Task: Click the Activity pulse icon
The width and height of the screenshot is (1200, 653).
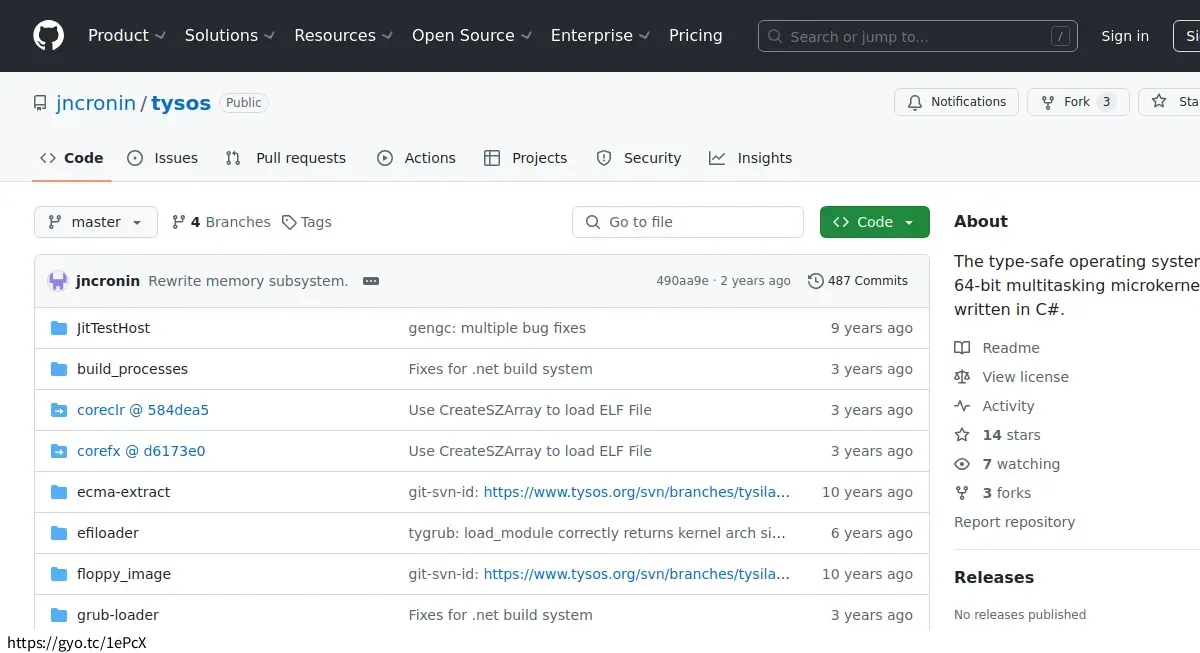Action: pyautogui.click(x=962, y=406)
